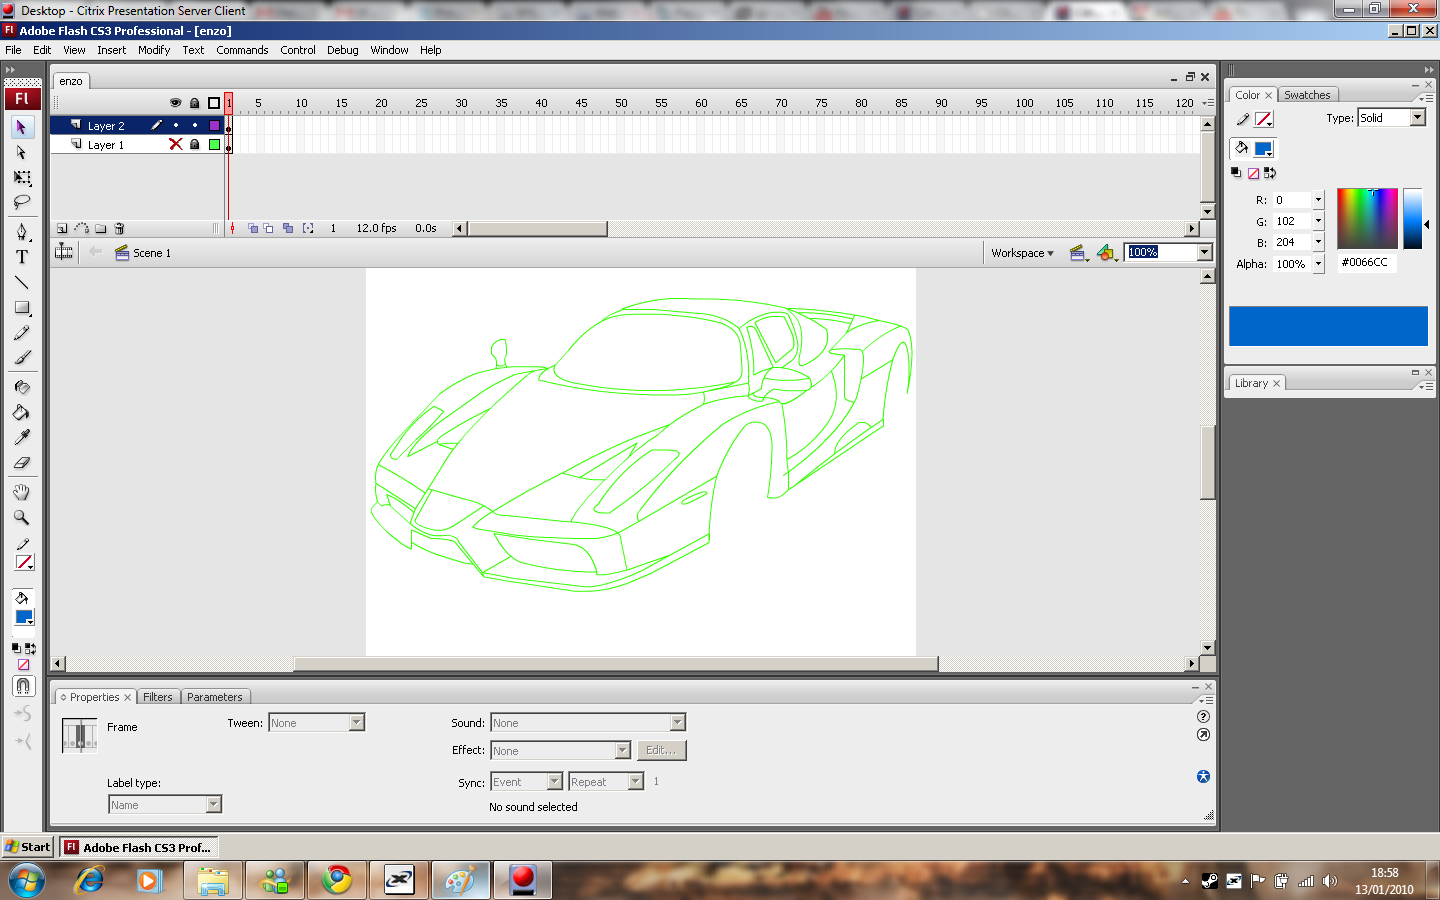1440x900 pixels.
Task: Click Swap Colors button in Color panel
Action: [1270, 173]
